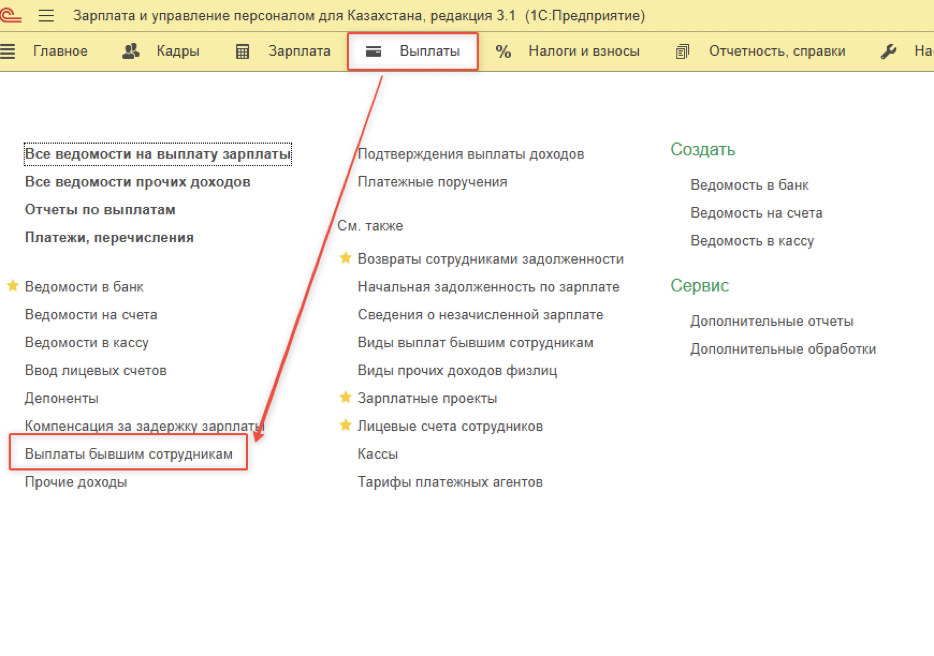Open the Кадры section

pos(160,51)
